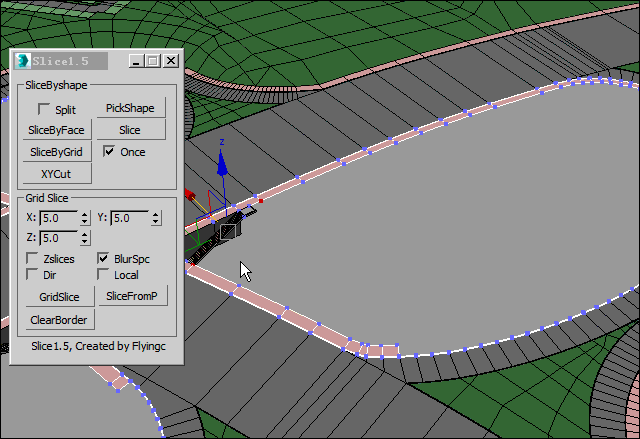The height and width of the screenshot is (439, 640).
Task: Click the 'Slice1.5, Created by Flyingc' label
Action: [x=98, y=346]
